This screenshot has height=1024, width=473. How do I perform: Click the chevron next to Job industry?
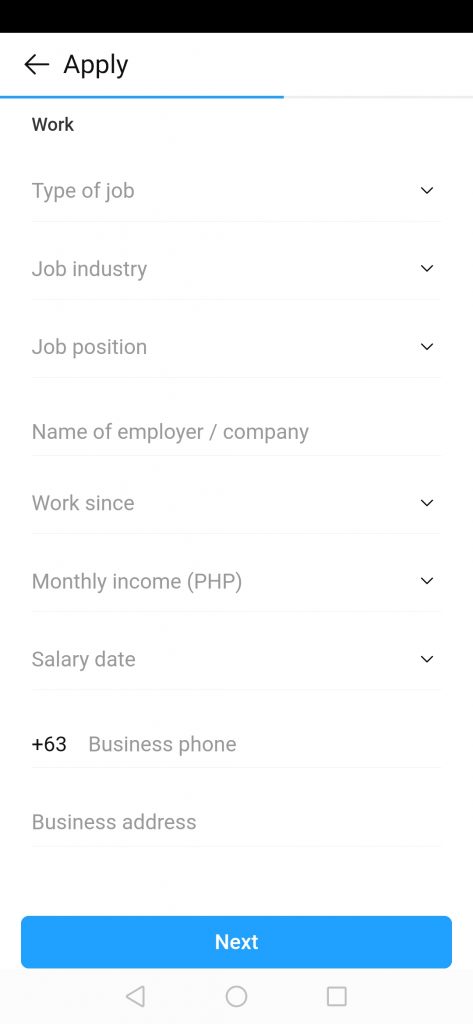click(x=427, y=268)
